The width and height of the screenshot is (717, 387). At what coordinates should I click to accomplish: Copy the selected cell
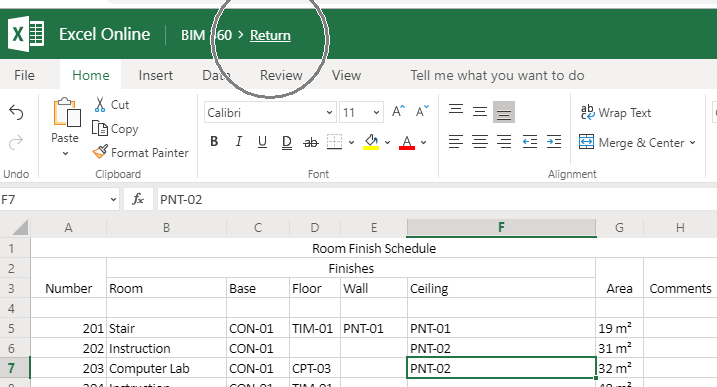click(115, 129)
